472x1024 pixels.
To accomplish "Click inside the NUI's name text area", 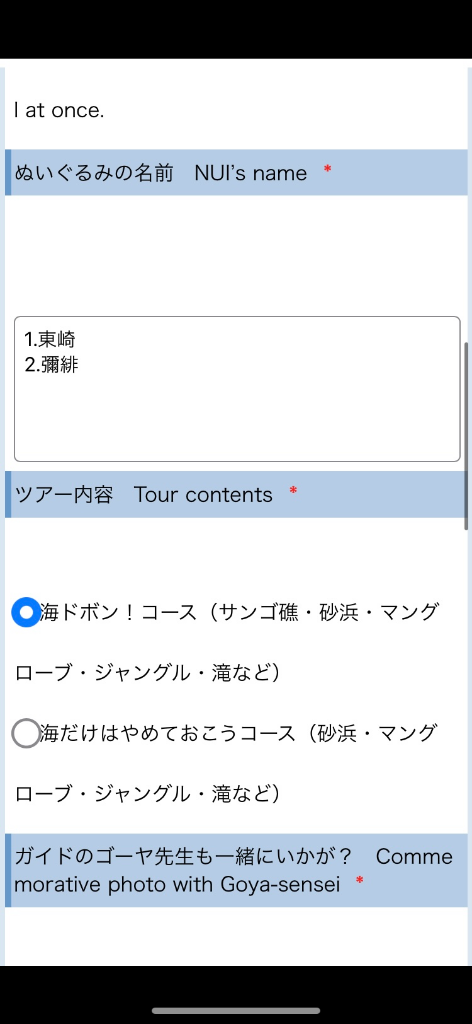I will (x=237, y=389).
